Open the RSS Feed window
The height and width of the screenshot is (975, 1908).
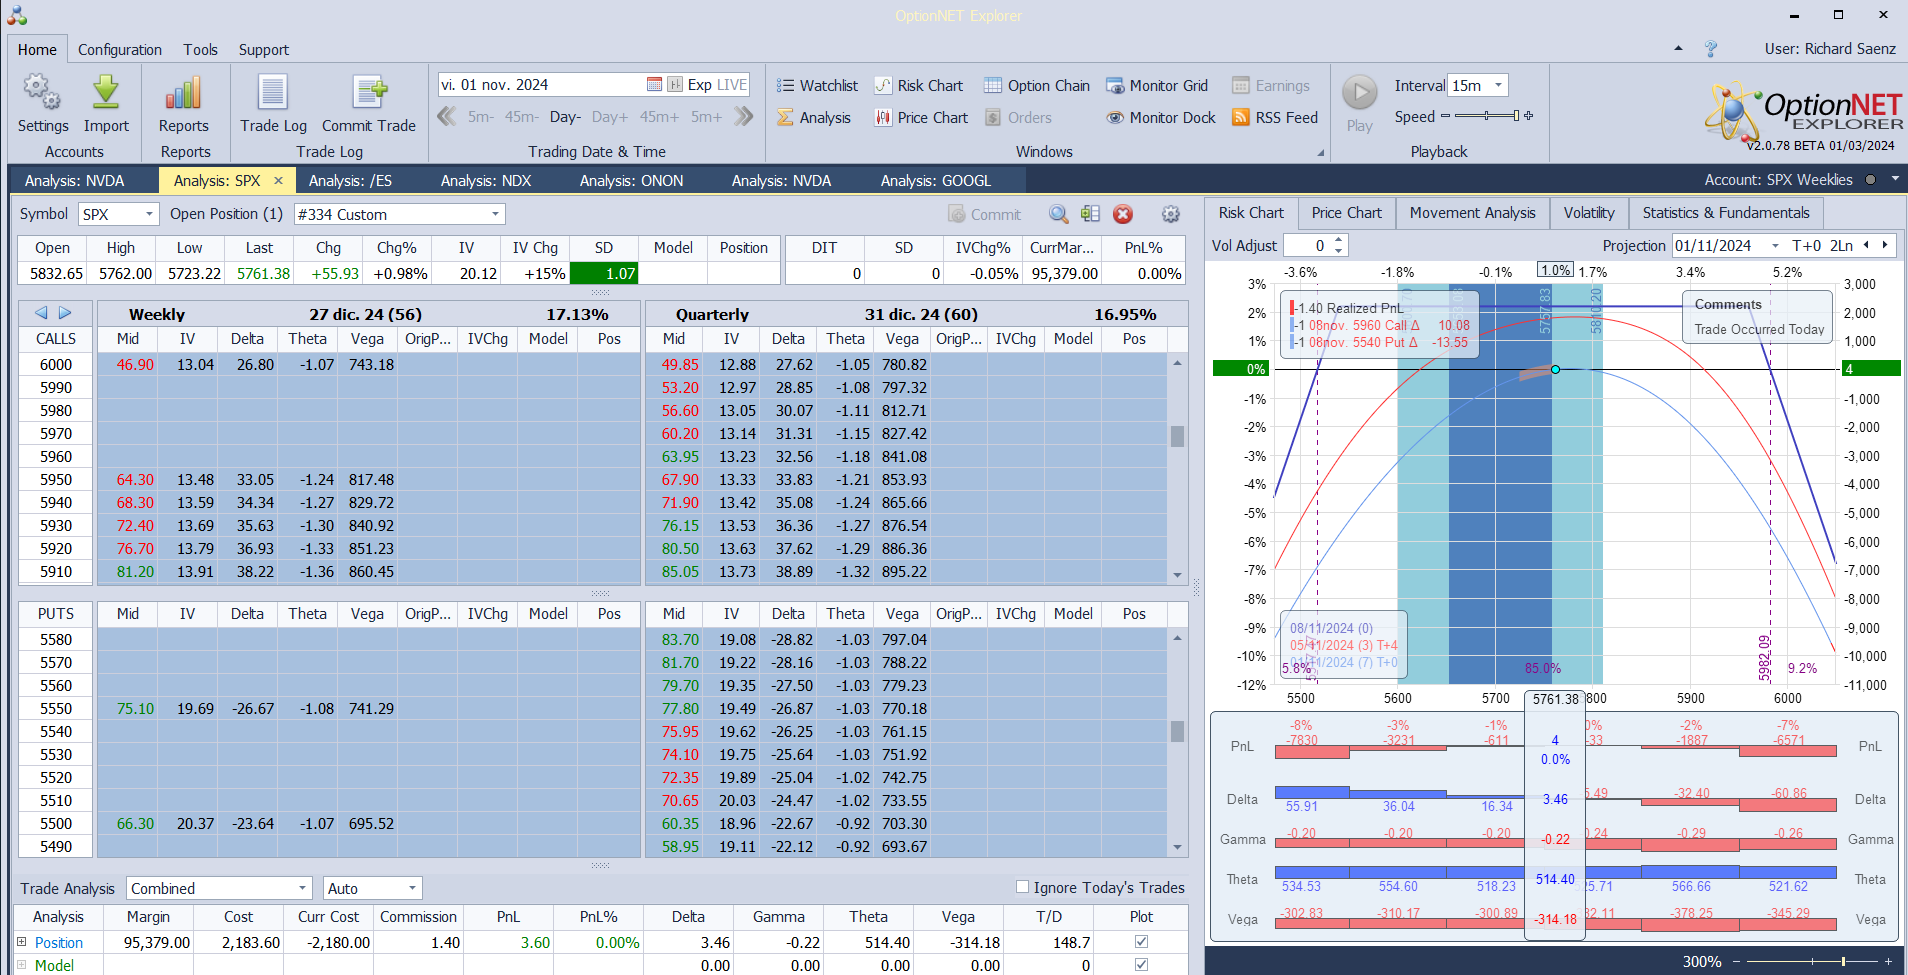tap(1275, 118)
